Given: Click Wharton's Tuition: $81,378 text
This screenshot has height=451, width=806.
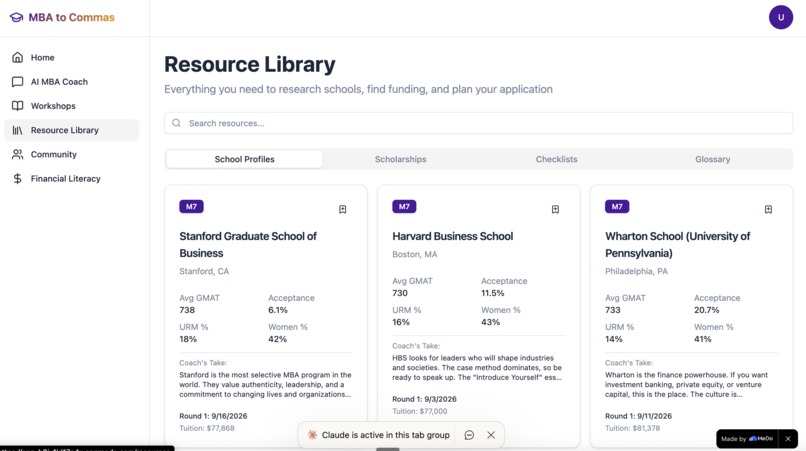Looking at the screenshot, I should pos(632,428).
